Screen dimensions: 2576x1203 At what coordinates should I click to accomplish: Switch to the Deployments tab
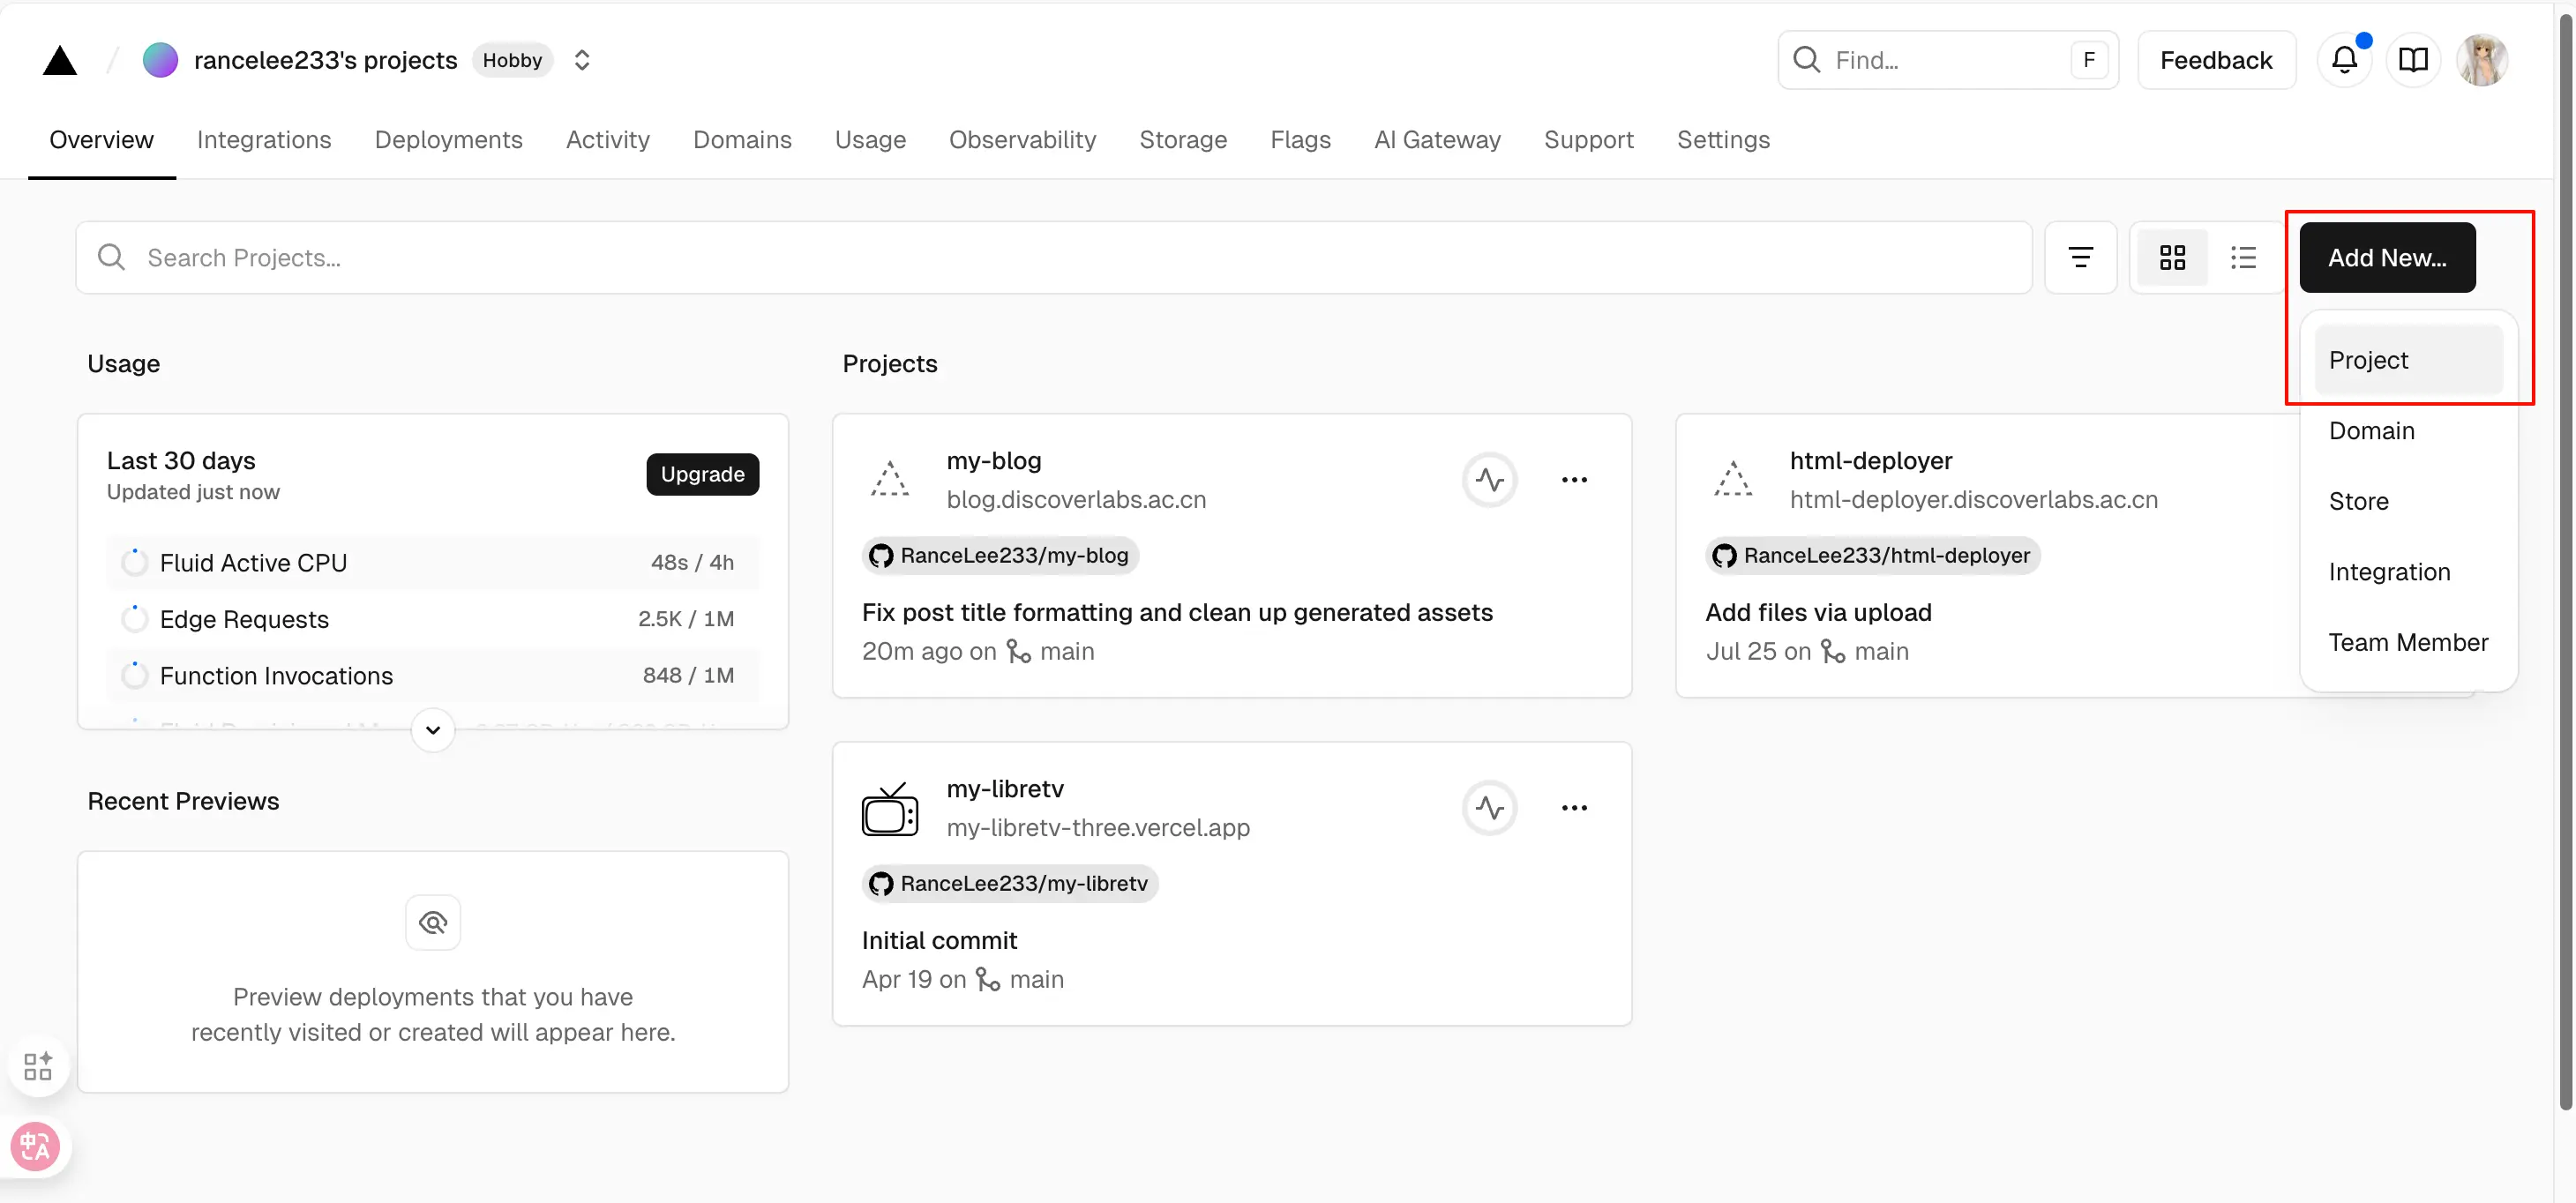(x=448, y=140)
